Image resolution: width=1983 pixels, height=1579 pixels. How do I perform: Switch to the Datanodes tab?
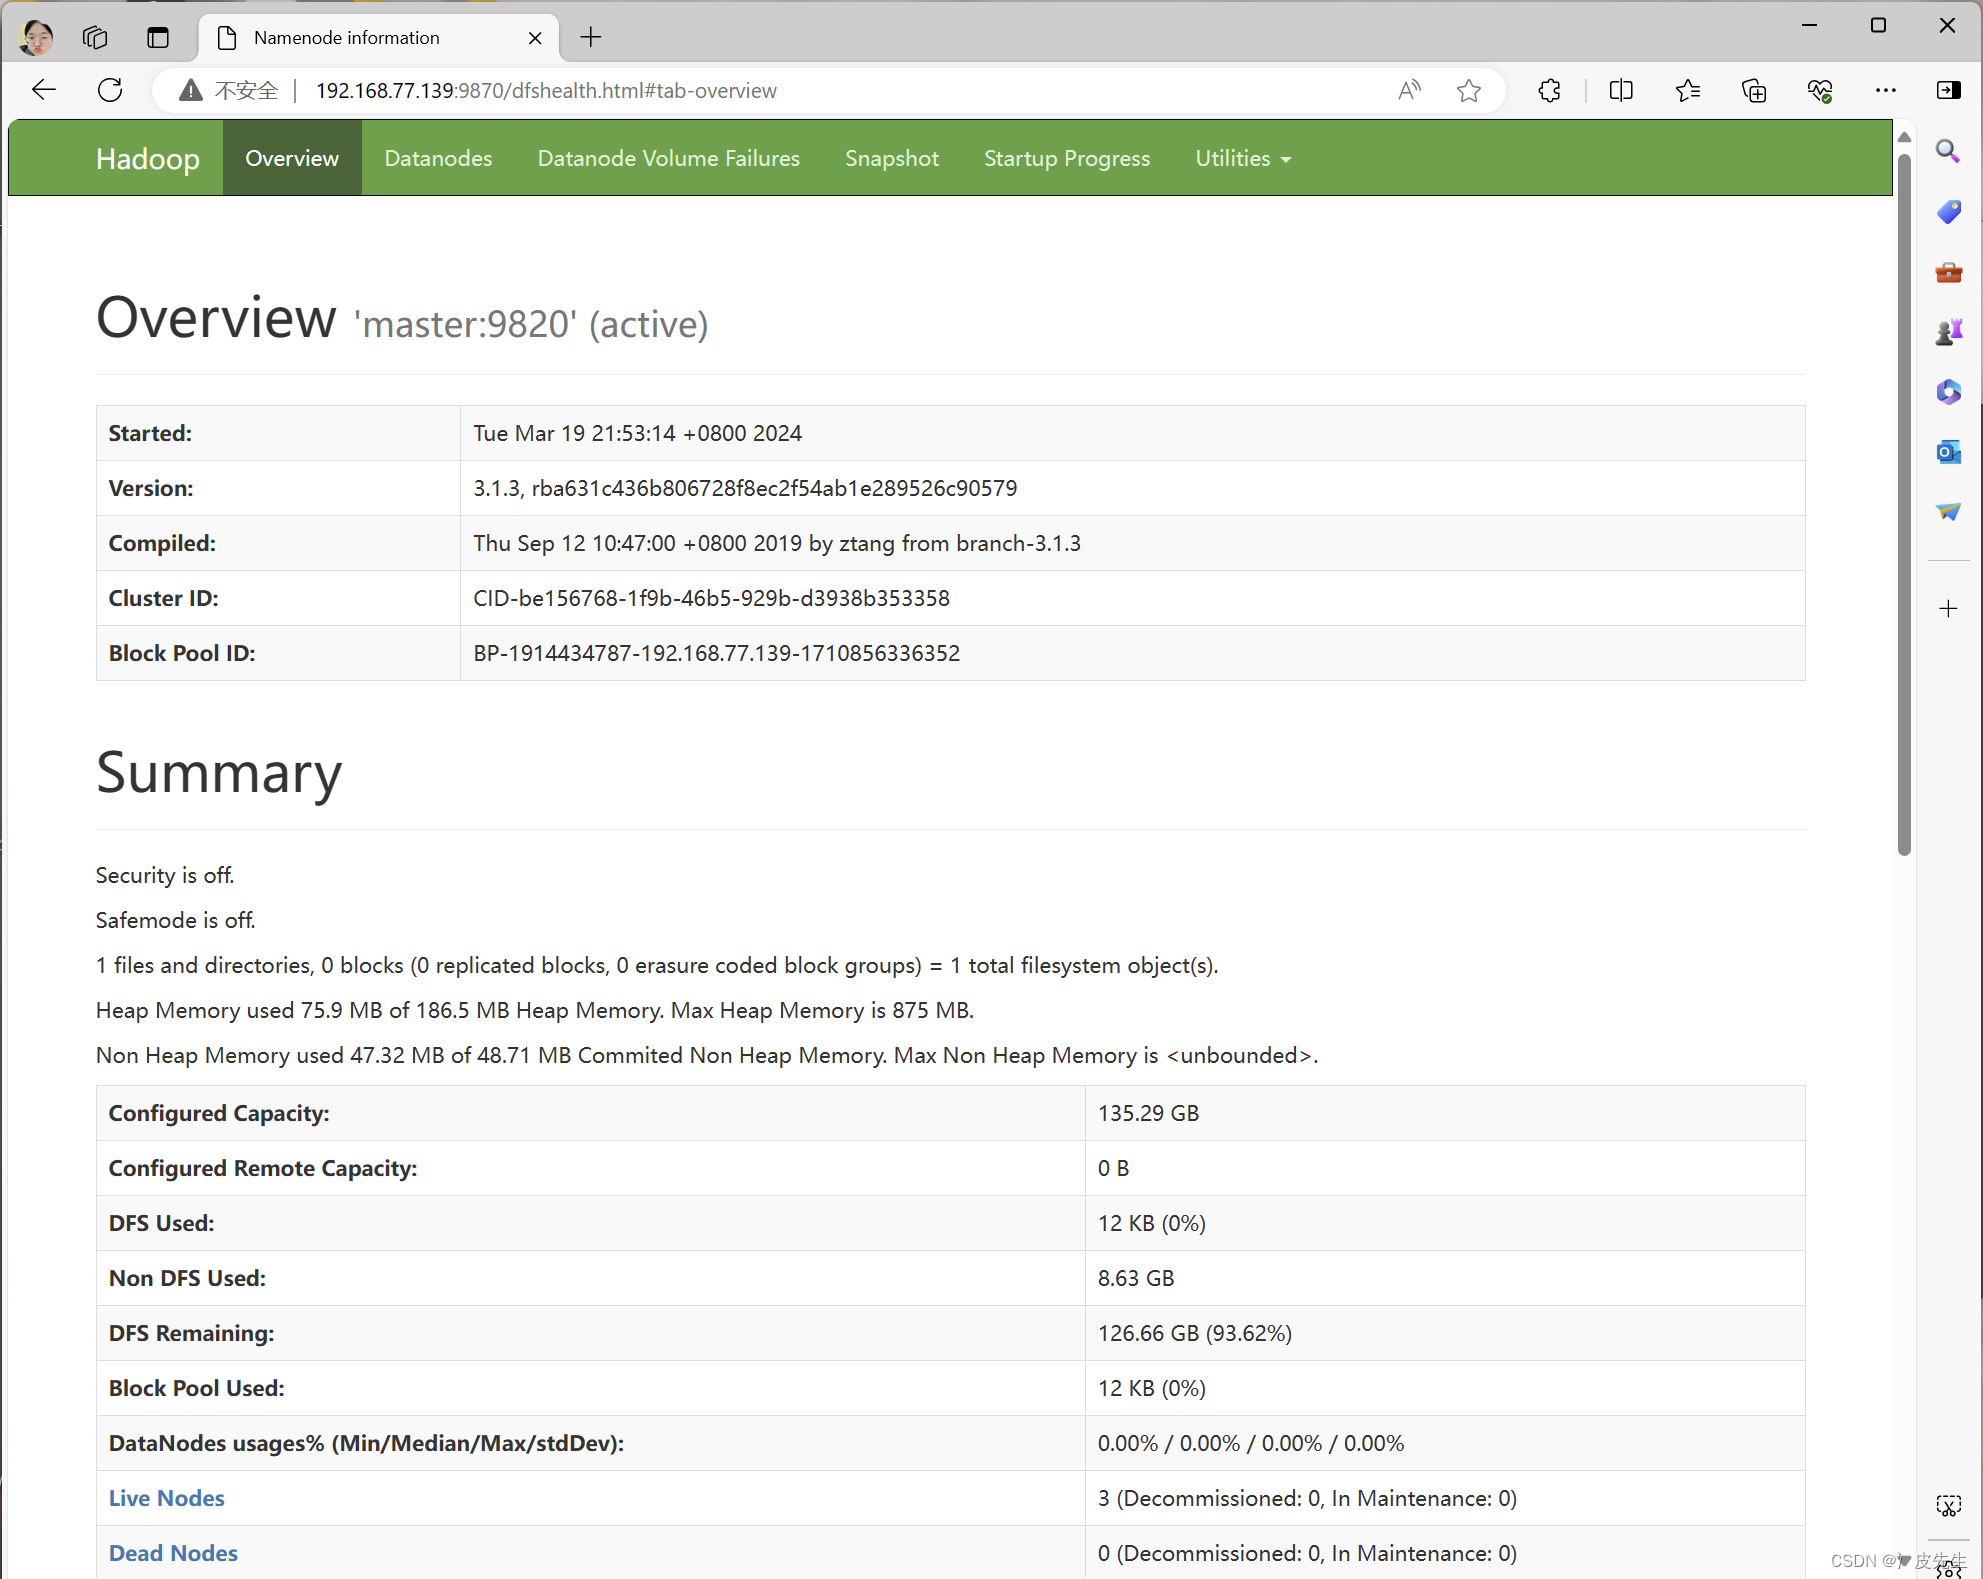point(438,158)
